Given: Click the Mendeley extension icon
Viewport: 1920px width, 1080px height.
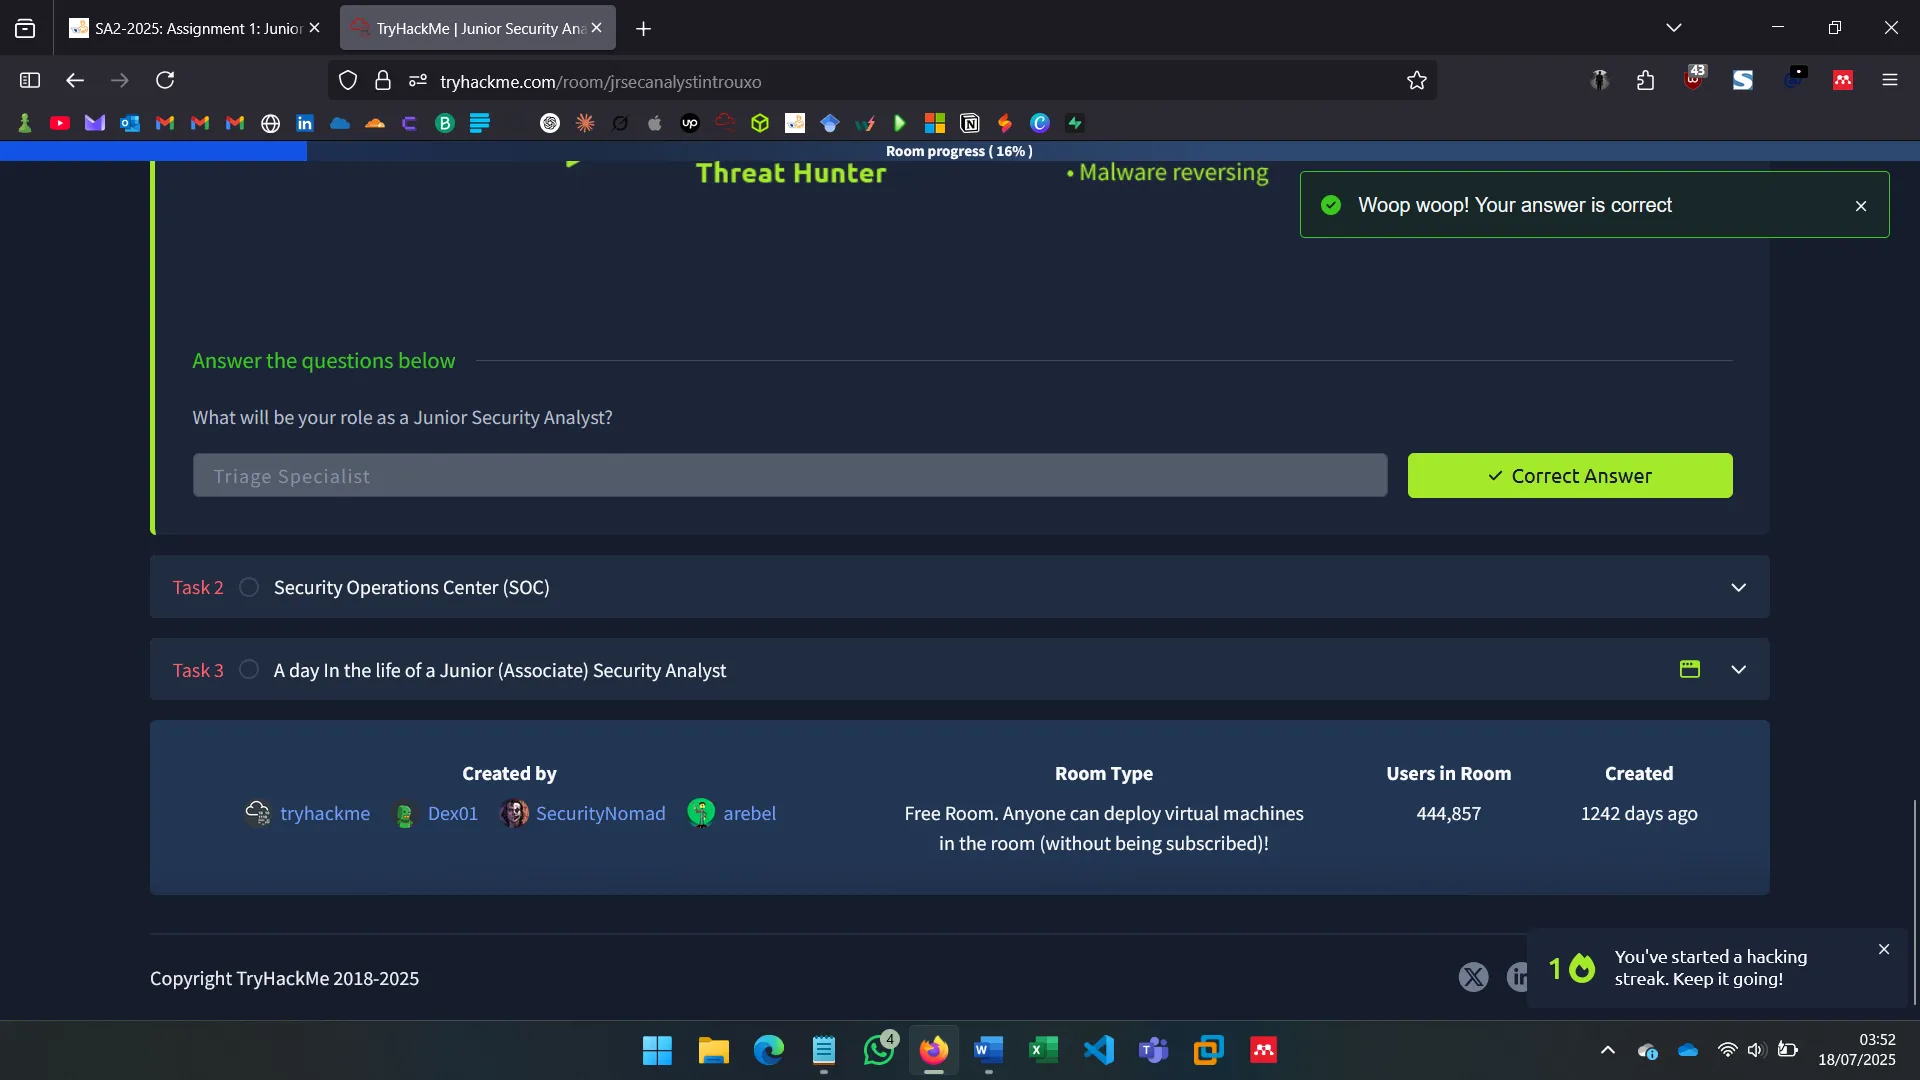Looking at the screenshot, I should pyautogui.click(x=1843, y=80).
